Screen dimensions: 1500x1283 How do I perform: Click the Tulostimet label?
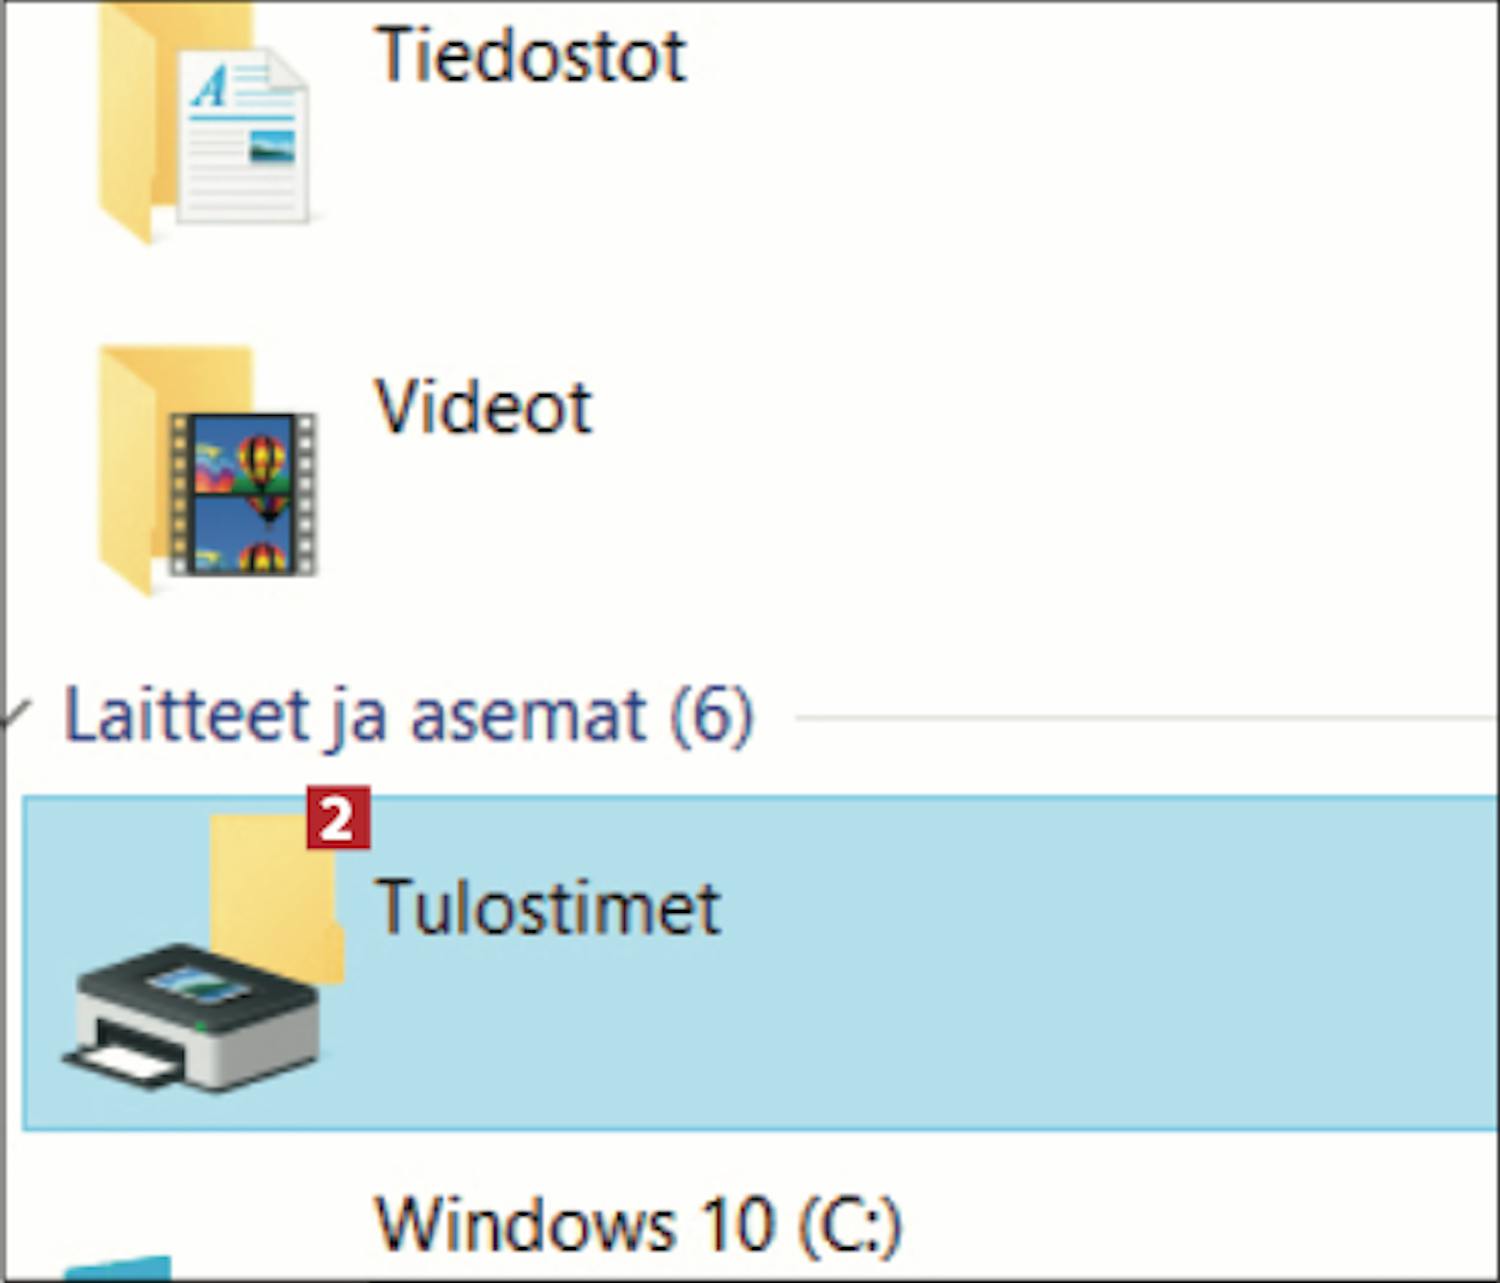547,908
